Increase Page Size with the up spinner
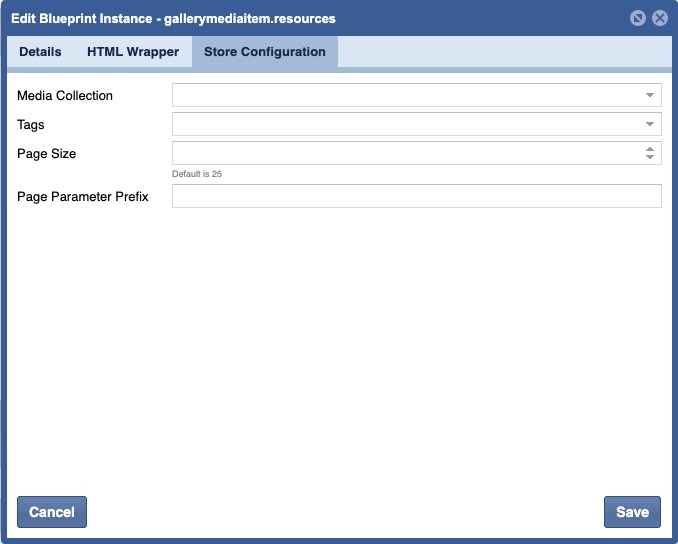This screenshot has height=544, width=678. [650, 149]
